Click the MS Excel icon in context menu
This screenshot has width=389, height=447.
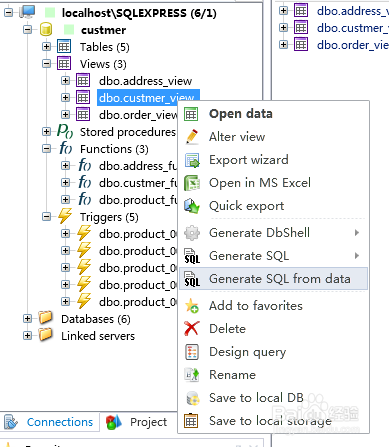[x=192, y=183]
